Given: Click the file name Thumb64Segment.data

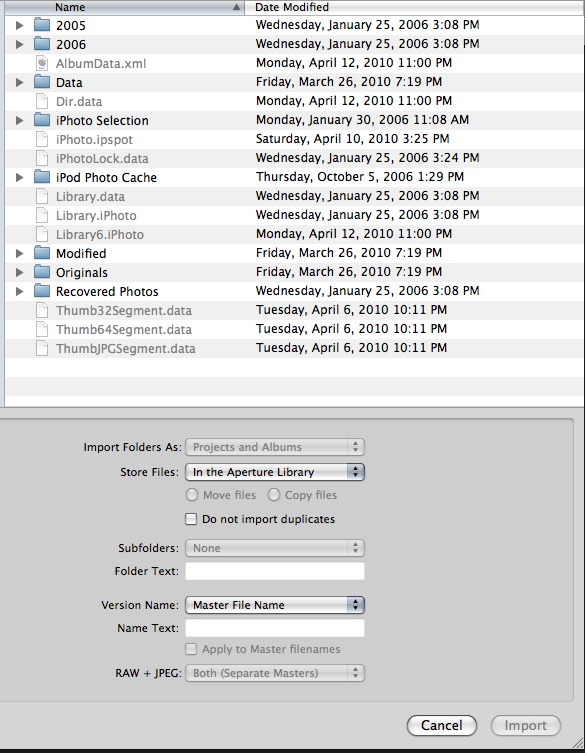Looking at the screenshot, I should 124,329.
